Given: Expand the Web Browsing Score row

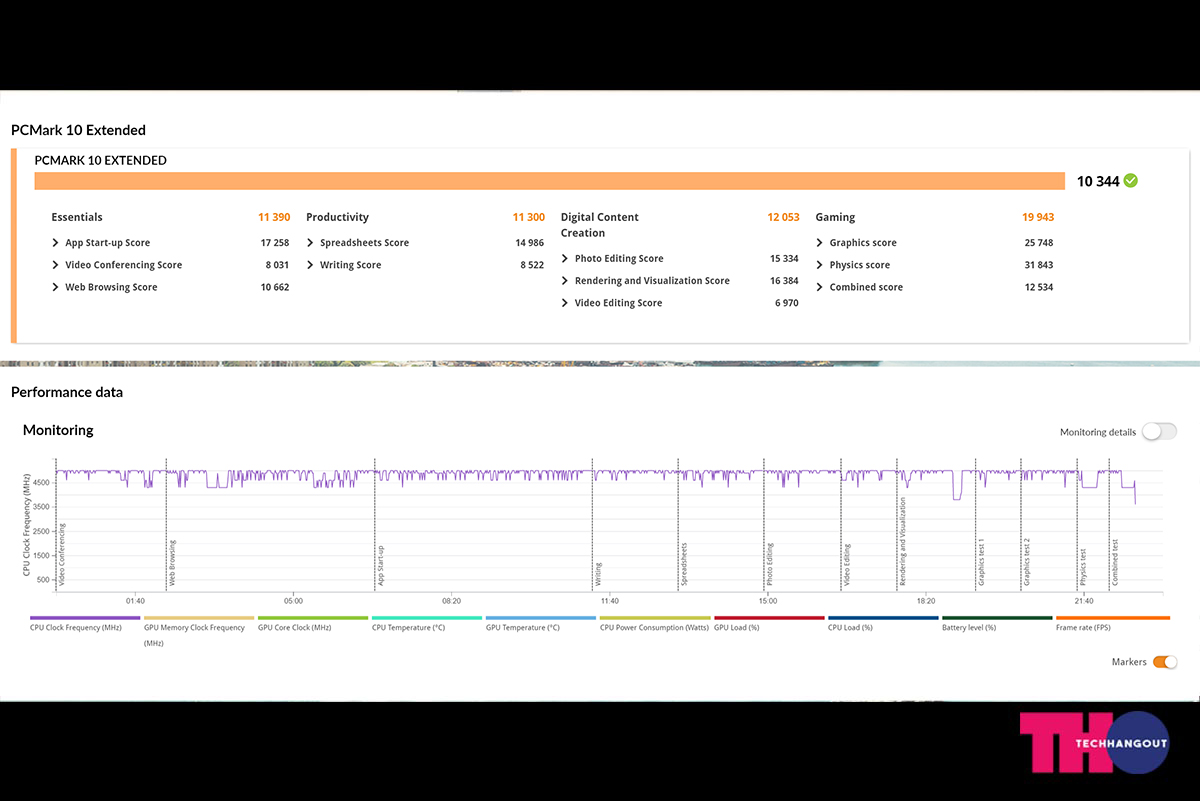Looking at the screenshot, I should [55, 287].
